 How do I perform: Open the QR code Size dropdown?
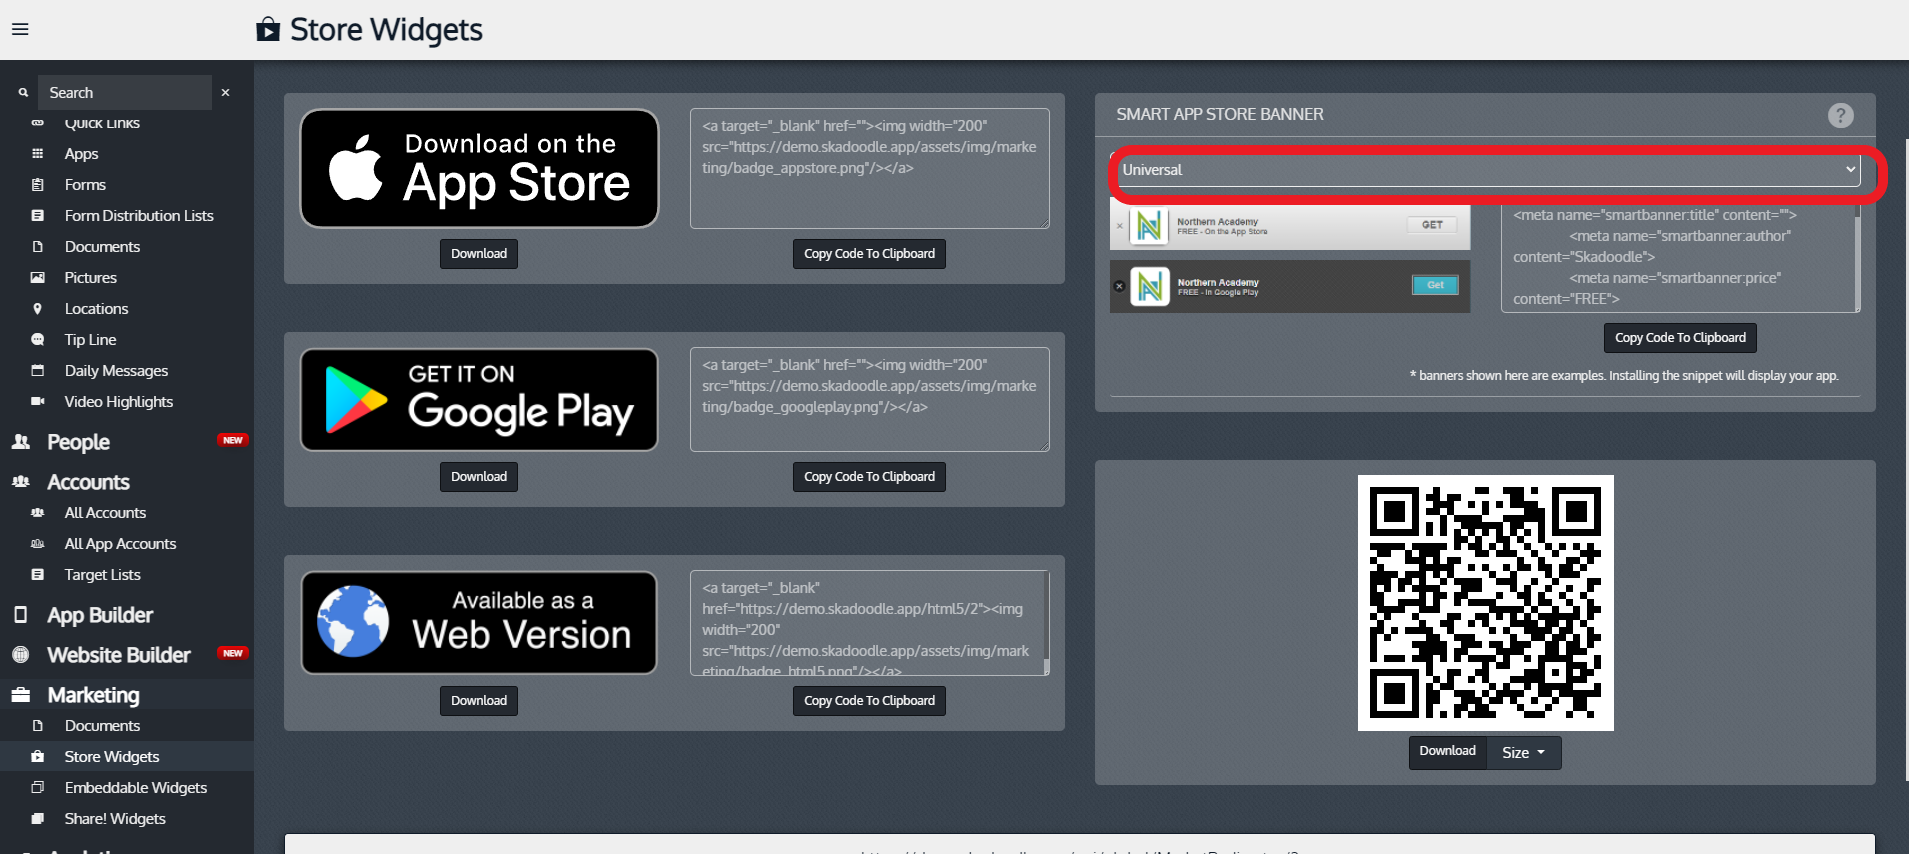click(x=1523, y=753)
